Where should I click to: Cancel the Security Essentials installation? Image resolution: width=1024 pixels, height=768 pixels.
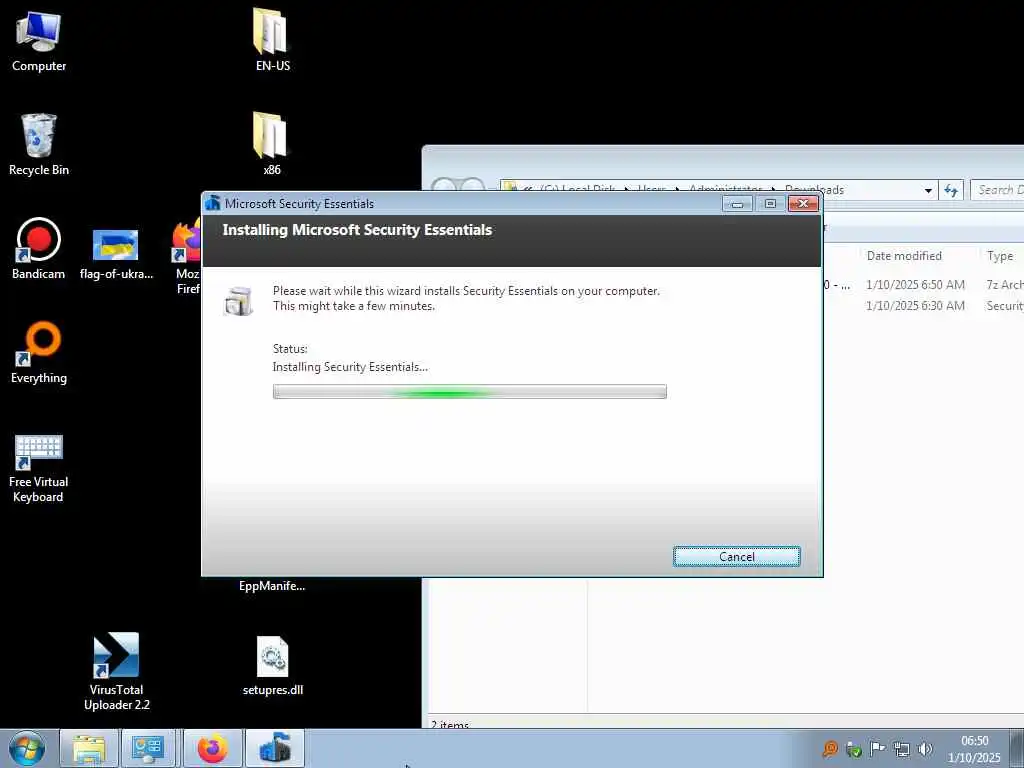(737, 556)
